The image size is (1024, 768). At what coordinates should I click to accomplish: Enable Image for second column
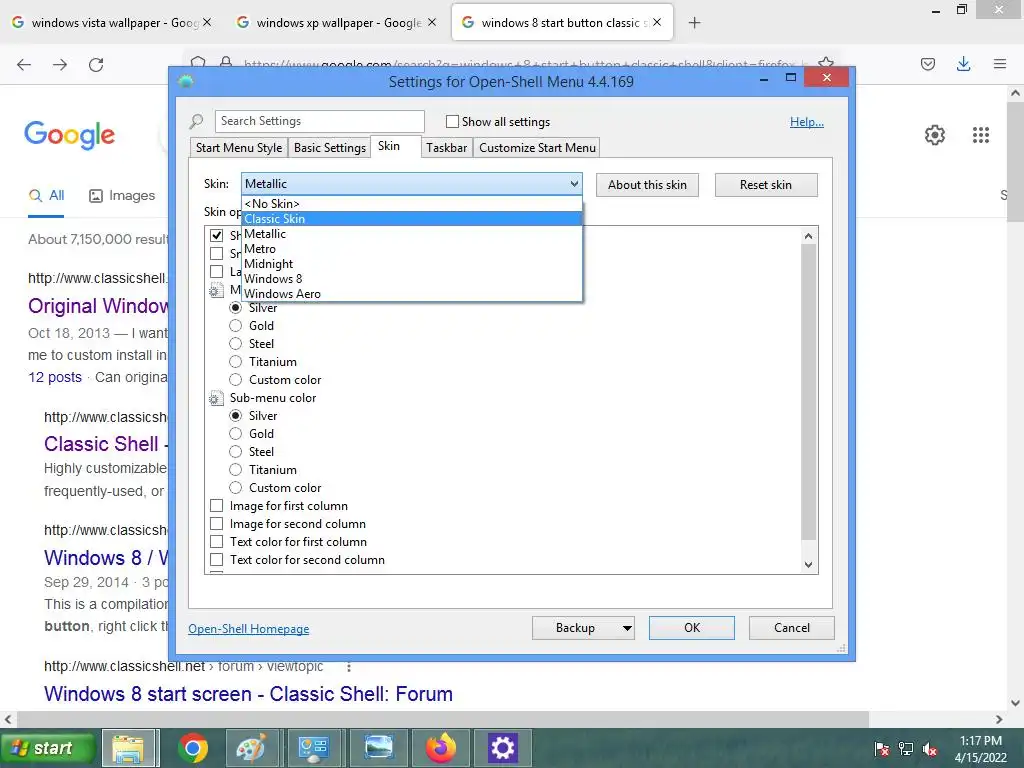point(217,524)
